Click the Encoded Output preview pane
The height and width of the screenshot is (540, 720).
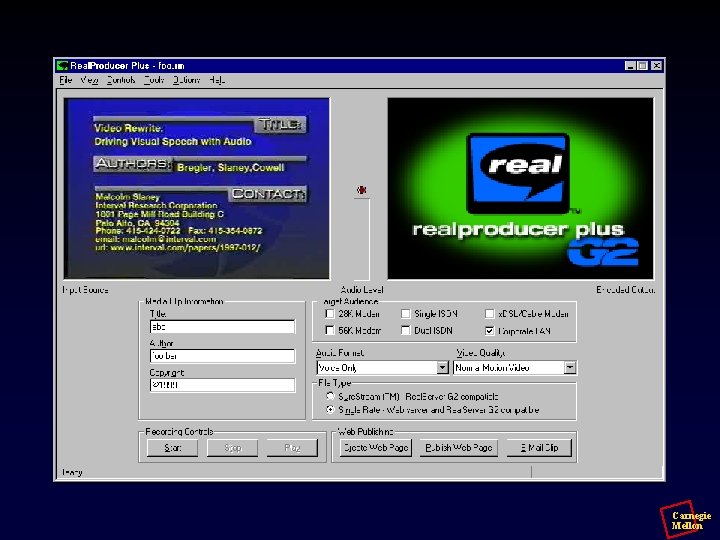(521, 188)
